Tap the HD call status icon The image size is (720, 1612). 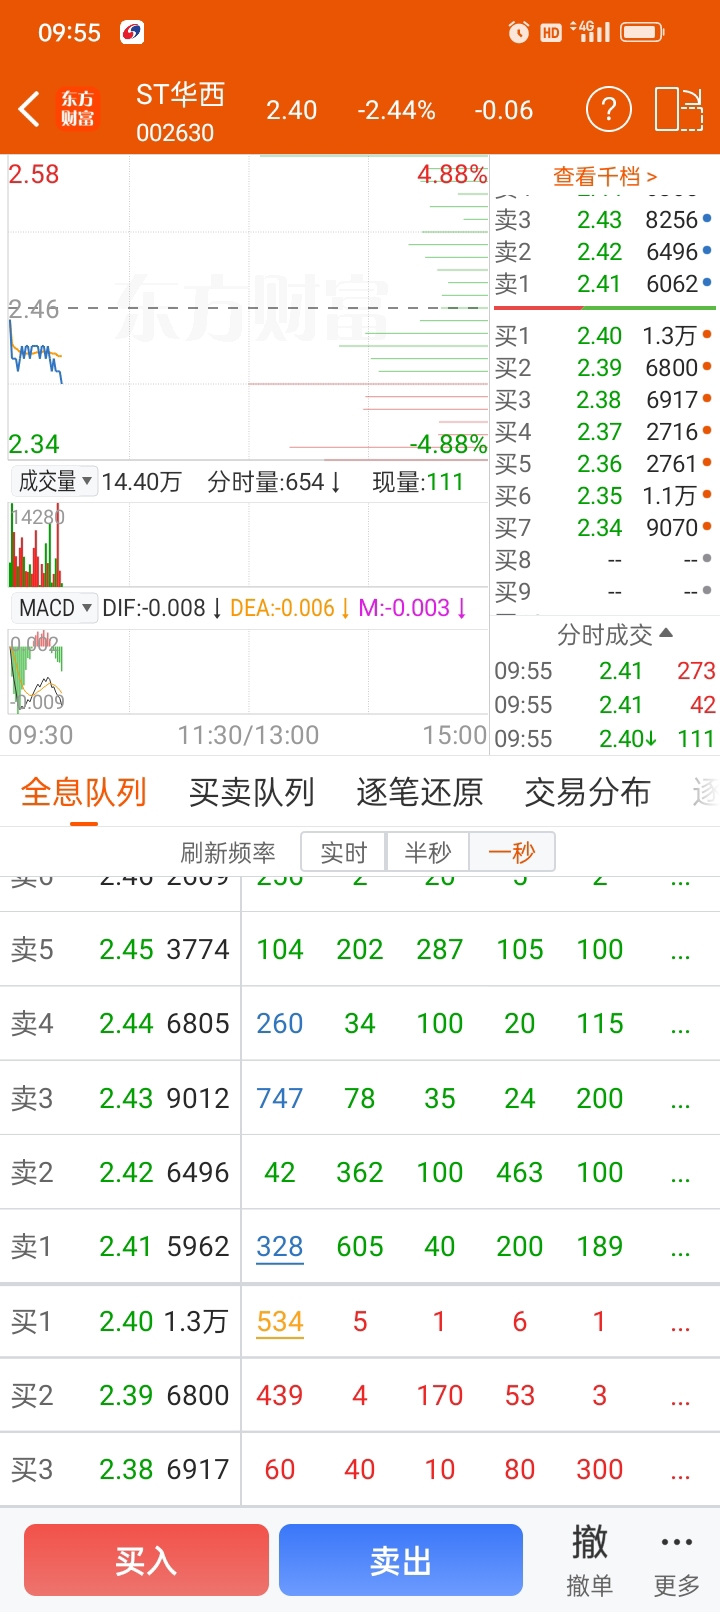(x=551, y=33)
